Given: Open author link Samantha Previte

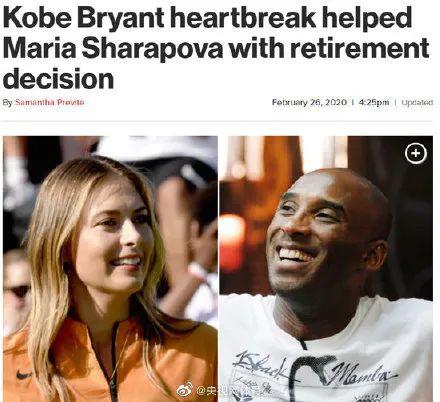Looking at the screenshot, I should coord(50,102).
